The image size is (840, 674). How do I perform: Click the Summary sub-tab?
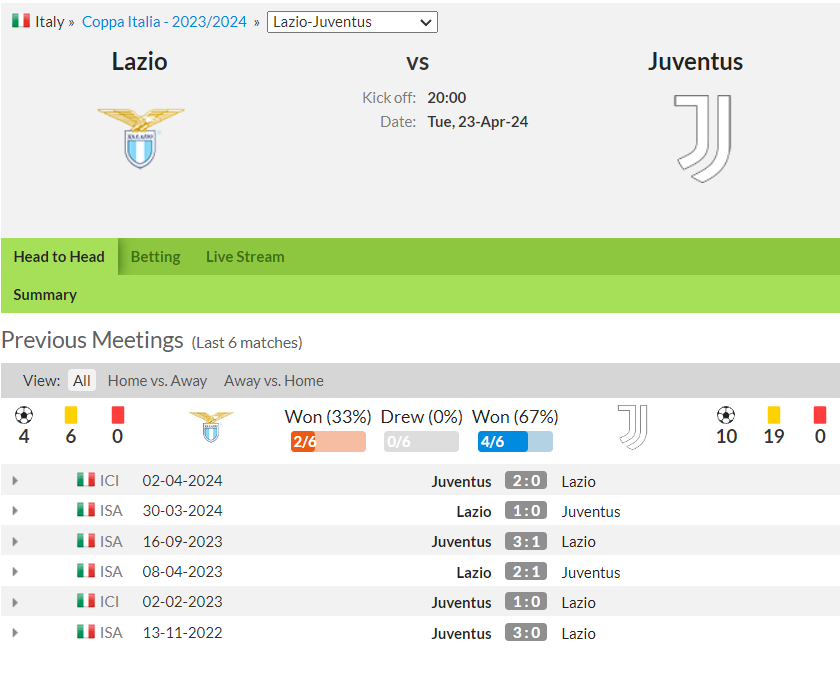(x=45, y=295)
